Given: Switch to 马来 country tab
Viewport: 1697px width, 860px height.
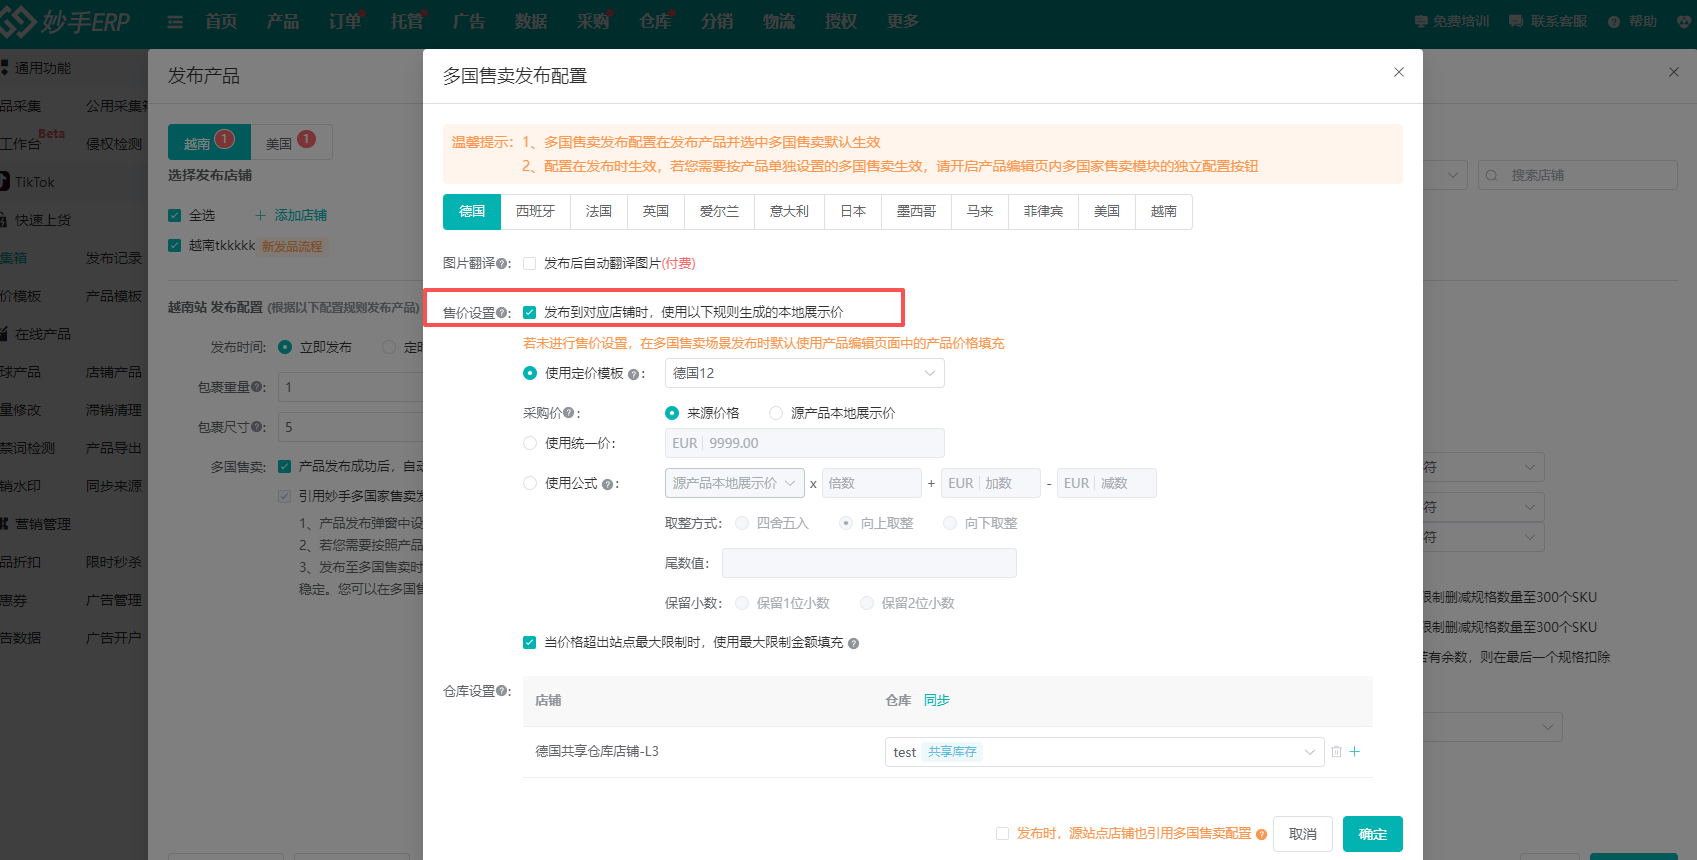Looking at the screenshot, I should click(x=980, y=212).
